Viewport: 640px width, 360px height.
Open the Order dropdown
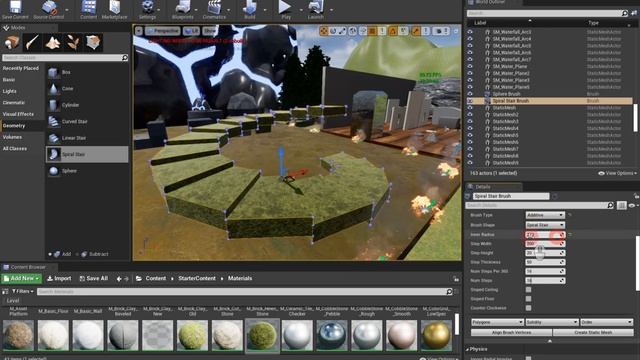tap(607, 322)
